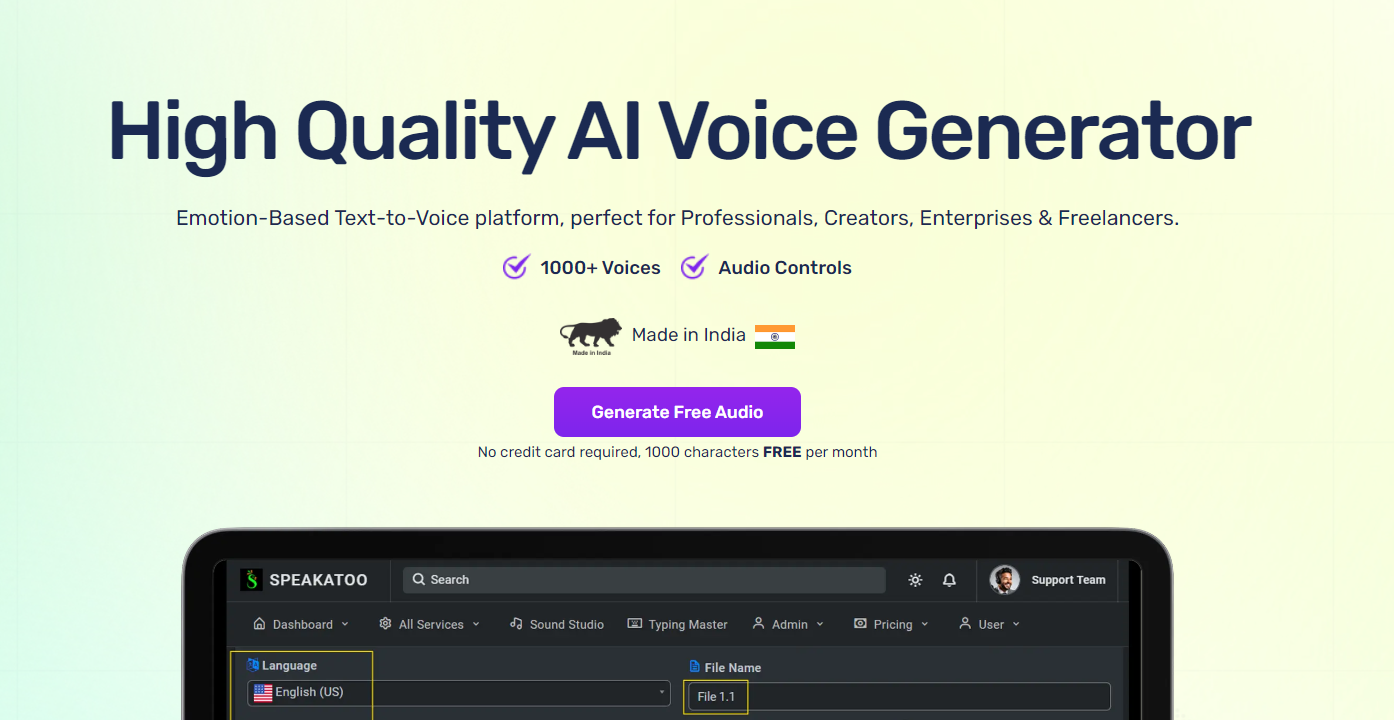Click the Generate Free Audio button

tap(677, 412)
